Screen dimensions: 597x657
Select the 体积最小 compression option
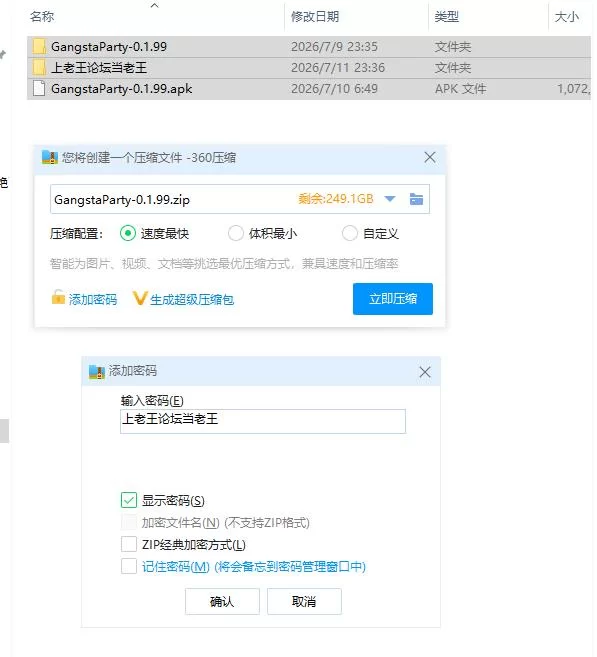tap(235, 233)
